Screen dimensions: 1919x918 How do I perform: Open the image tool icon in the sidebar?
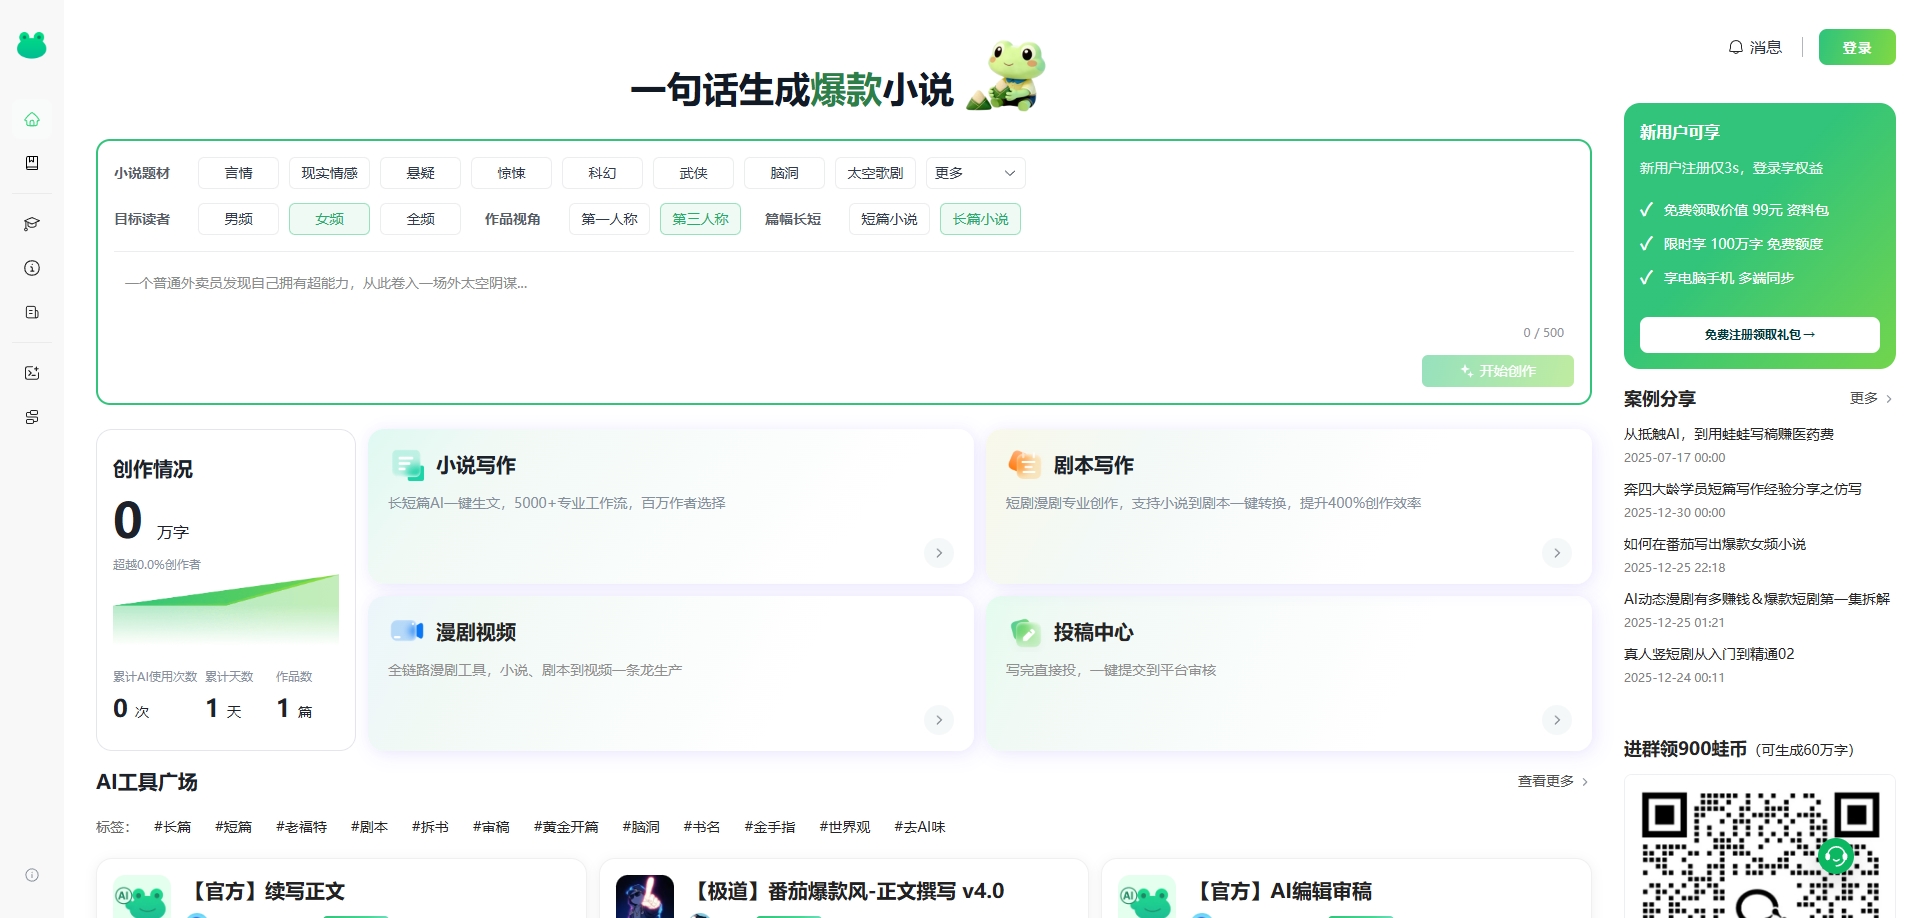(32, 373)
